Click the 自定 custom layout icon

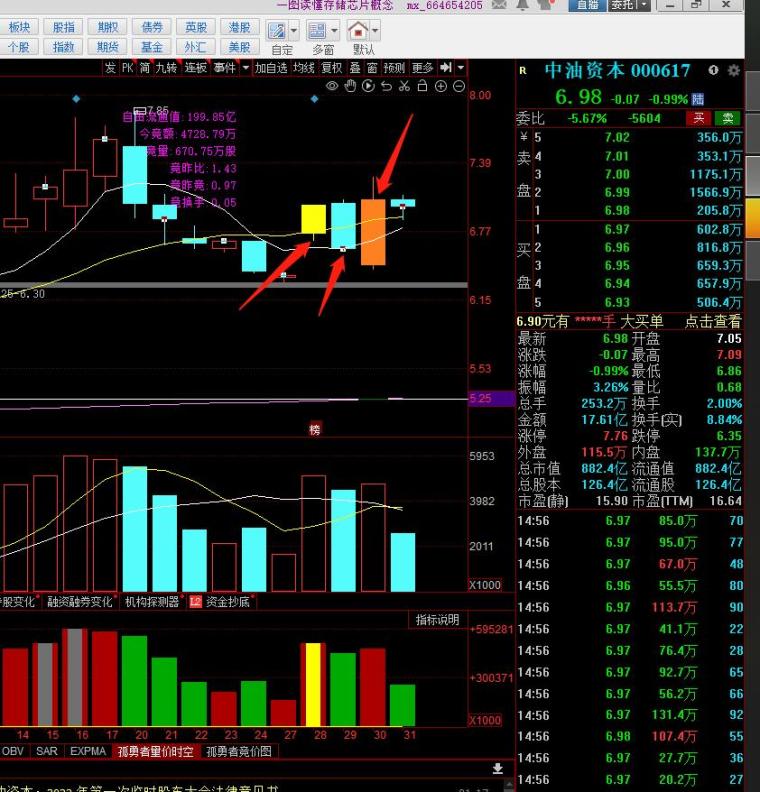(277, 31)
